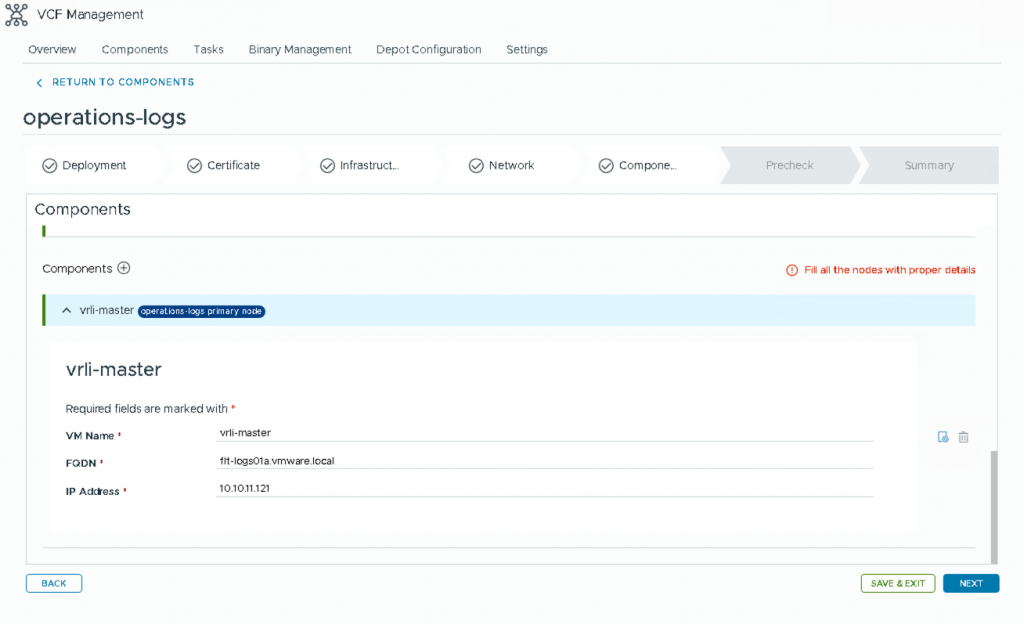Delete the vrli-master node via trash icon
The width and height of the screenshot is (1024, 625).
963,437
